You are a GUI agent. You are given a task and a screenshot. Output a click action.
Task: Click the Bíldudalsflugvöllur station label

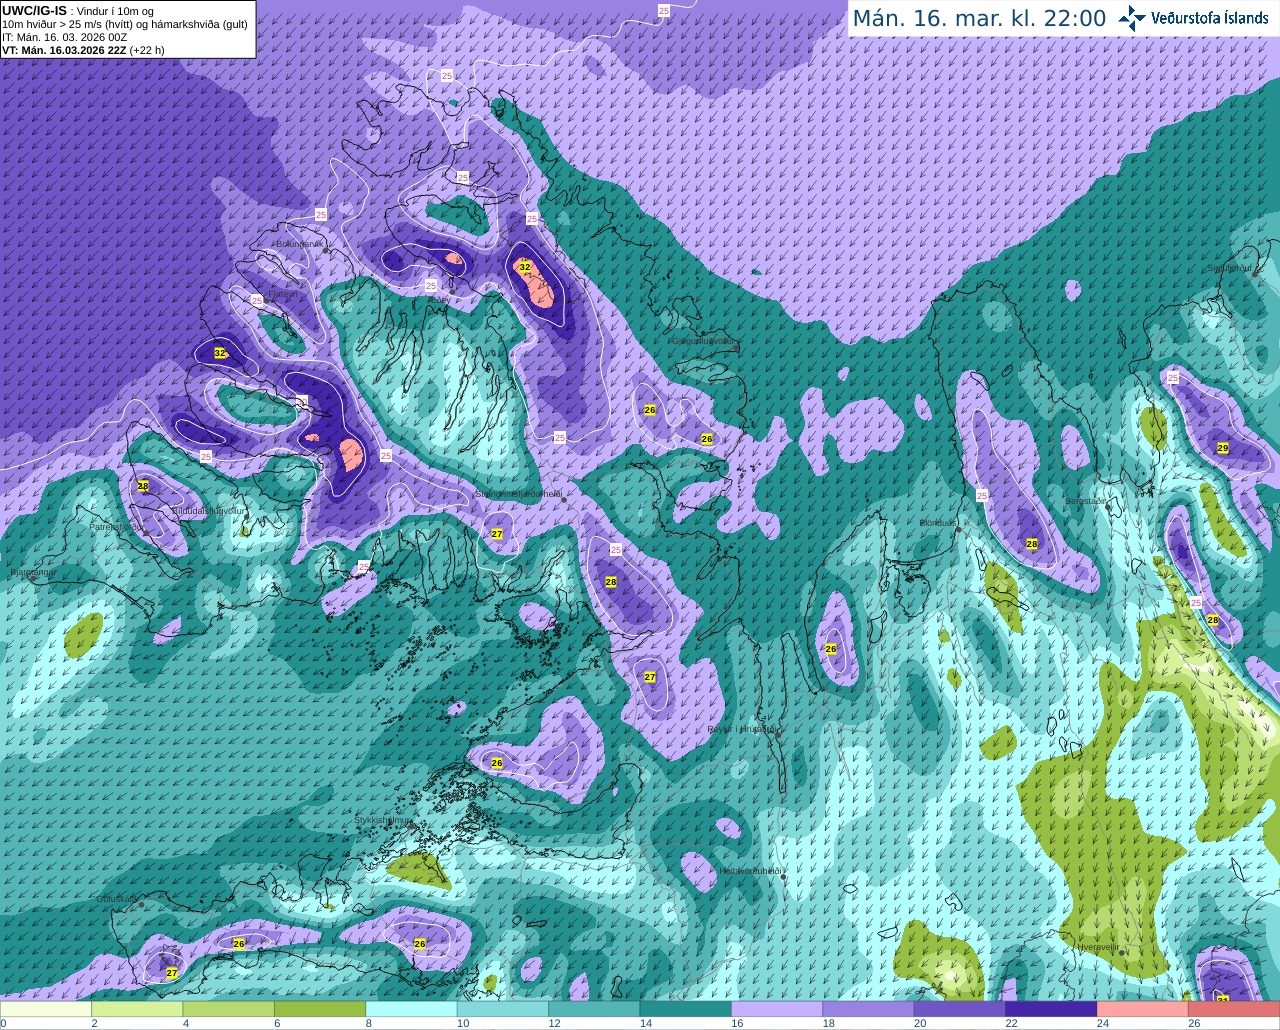click(208, 510)
